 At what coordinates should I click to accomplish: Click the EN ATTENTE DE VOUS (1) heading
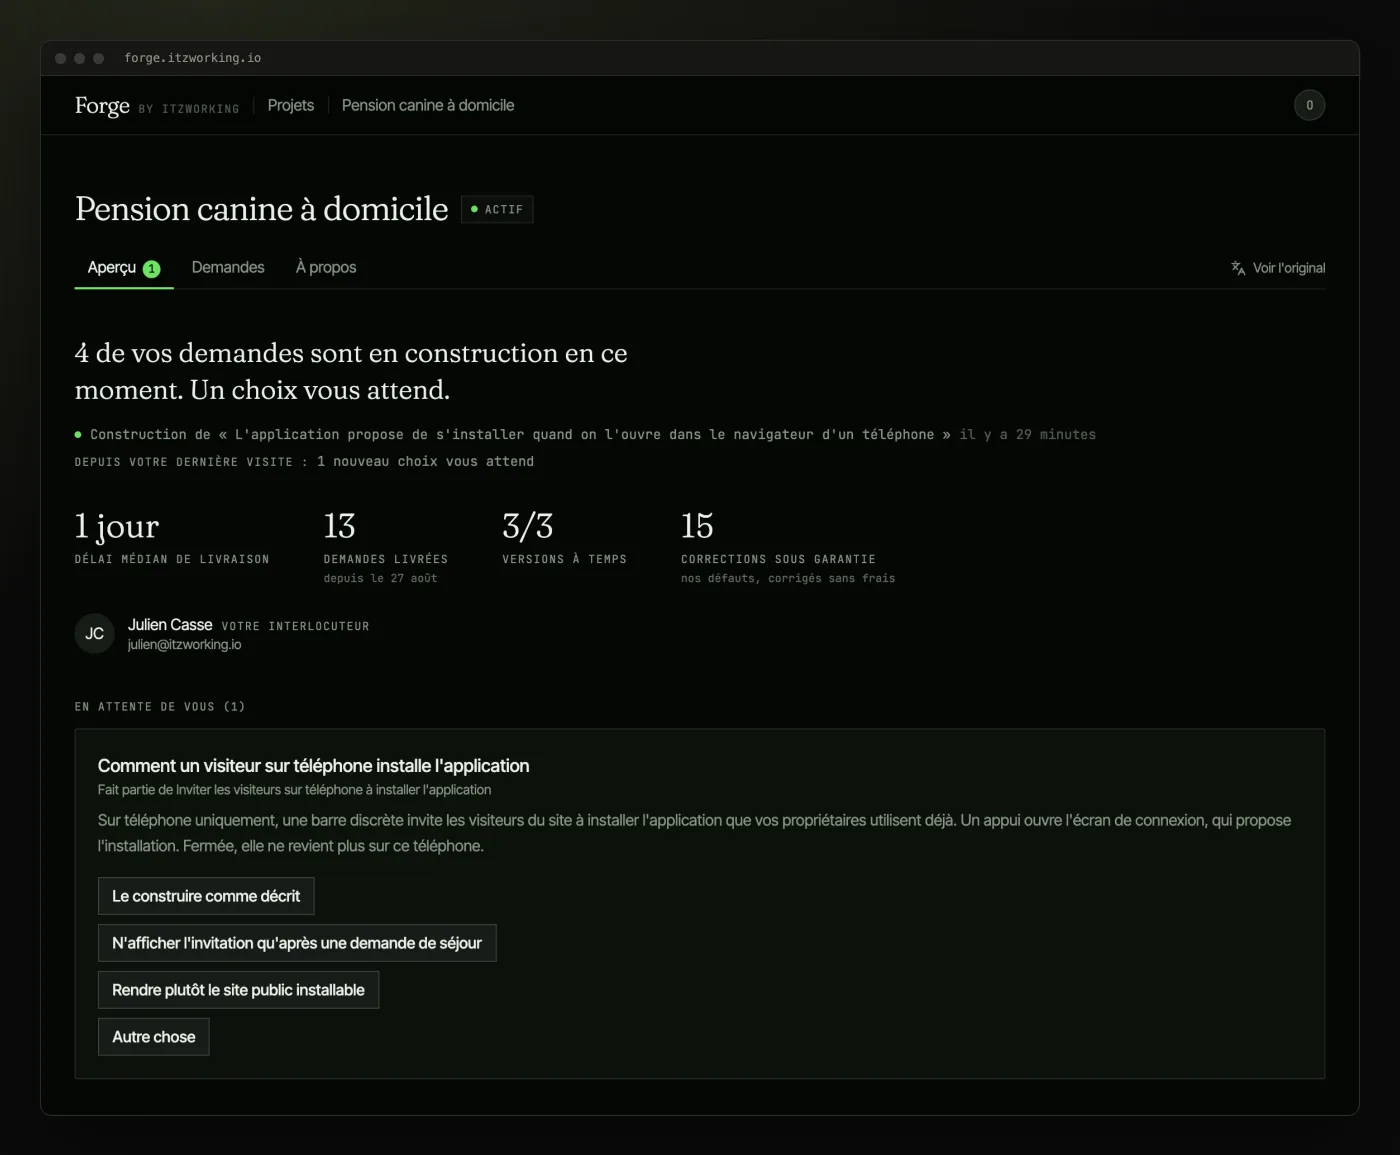160,707
